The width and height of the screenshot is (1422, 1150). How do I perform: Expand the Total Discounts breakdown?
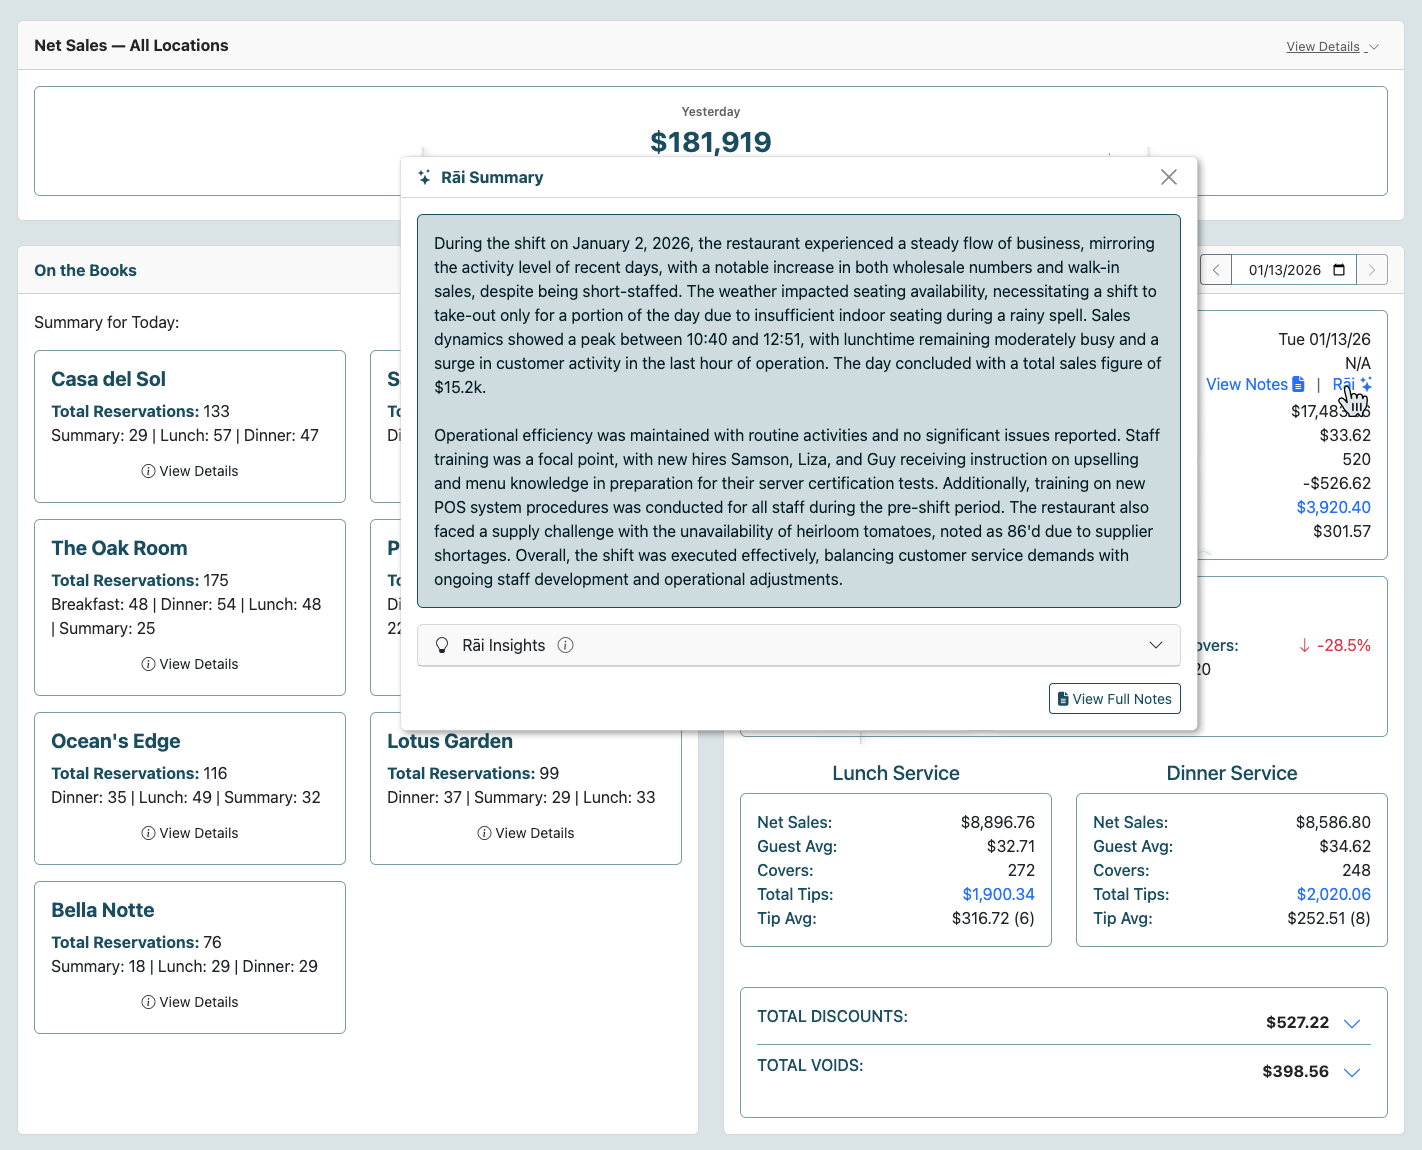pyautogui.click(x=1353, y=1023)
